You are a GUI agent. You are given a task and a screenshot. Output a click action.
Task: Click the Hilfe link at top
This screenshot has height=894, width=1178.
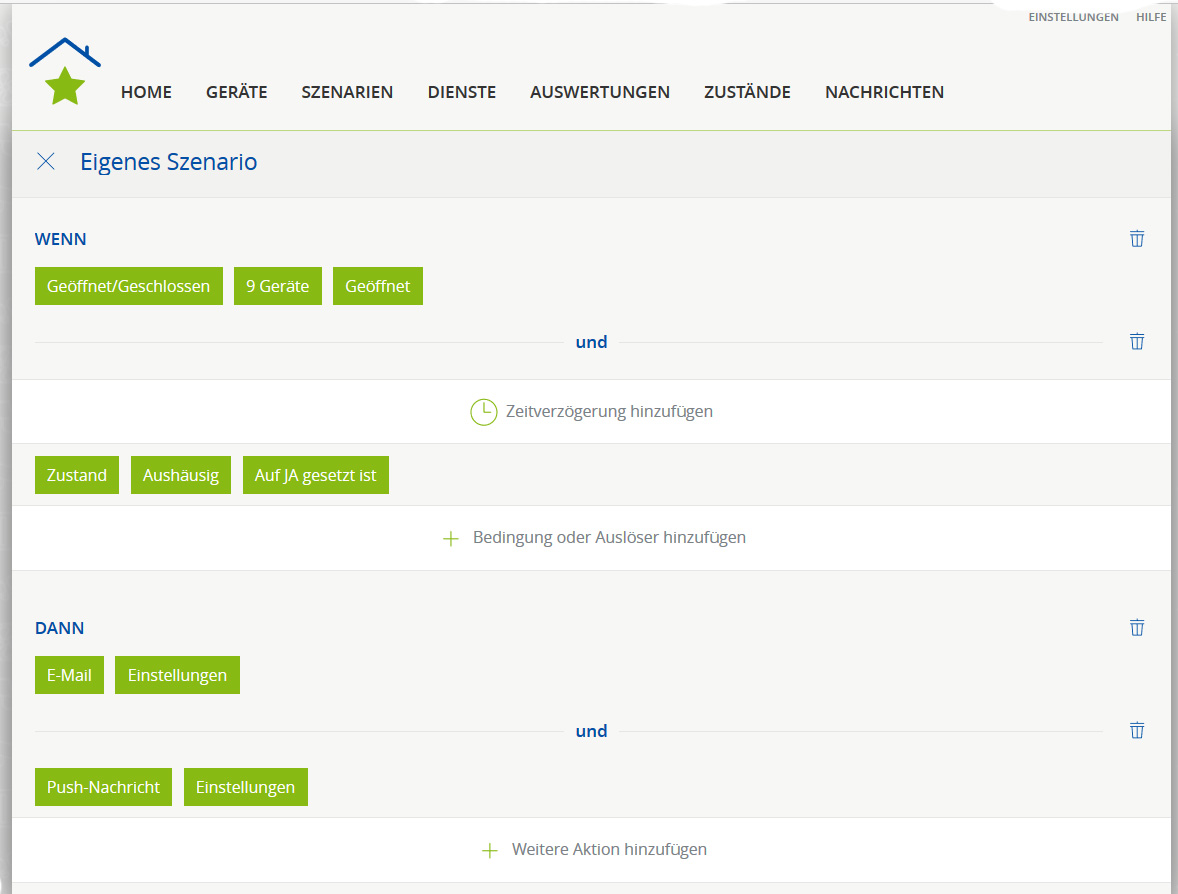point(1150,17)
